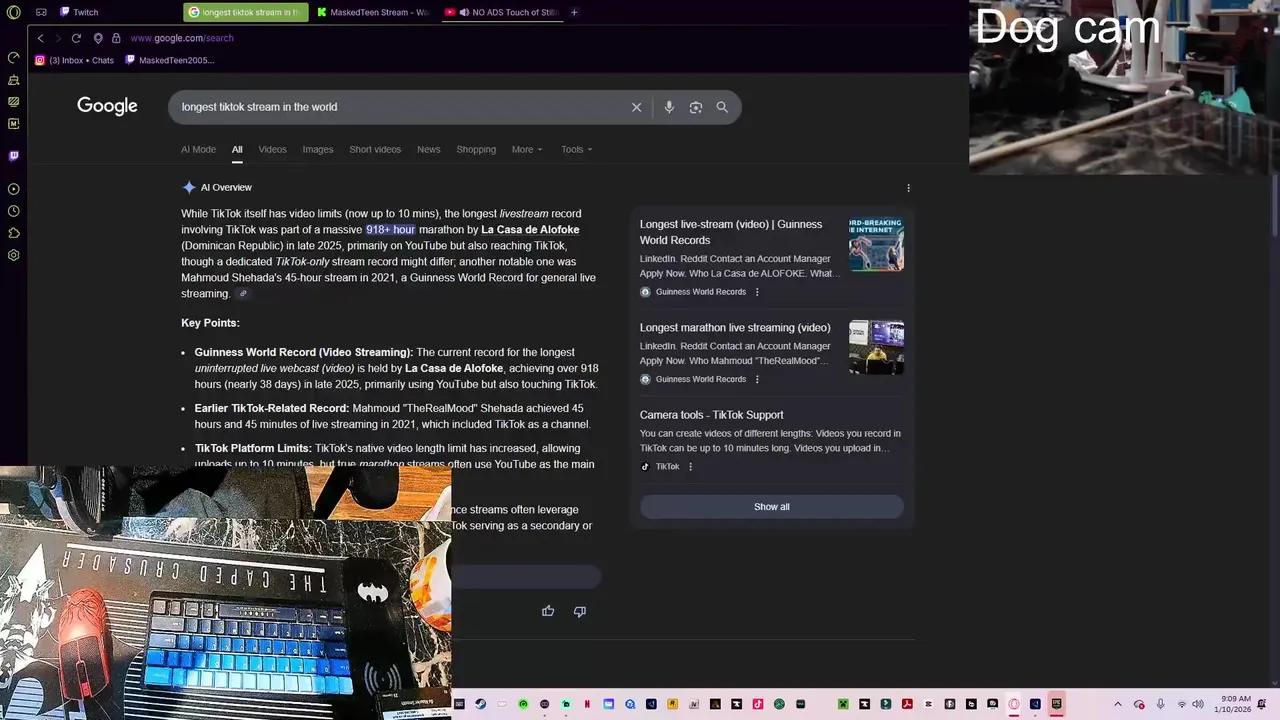Open Adobe Acrobat in taskbar
This screenshot has width=1280, height=720.
[x=907, y=704]
